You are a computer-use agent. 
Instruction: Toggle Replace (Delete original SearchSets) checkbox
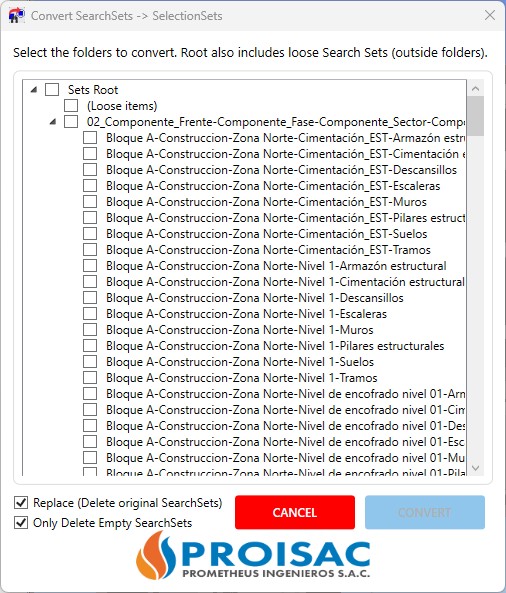[21, 503]
